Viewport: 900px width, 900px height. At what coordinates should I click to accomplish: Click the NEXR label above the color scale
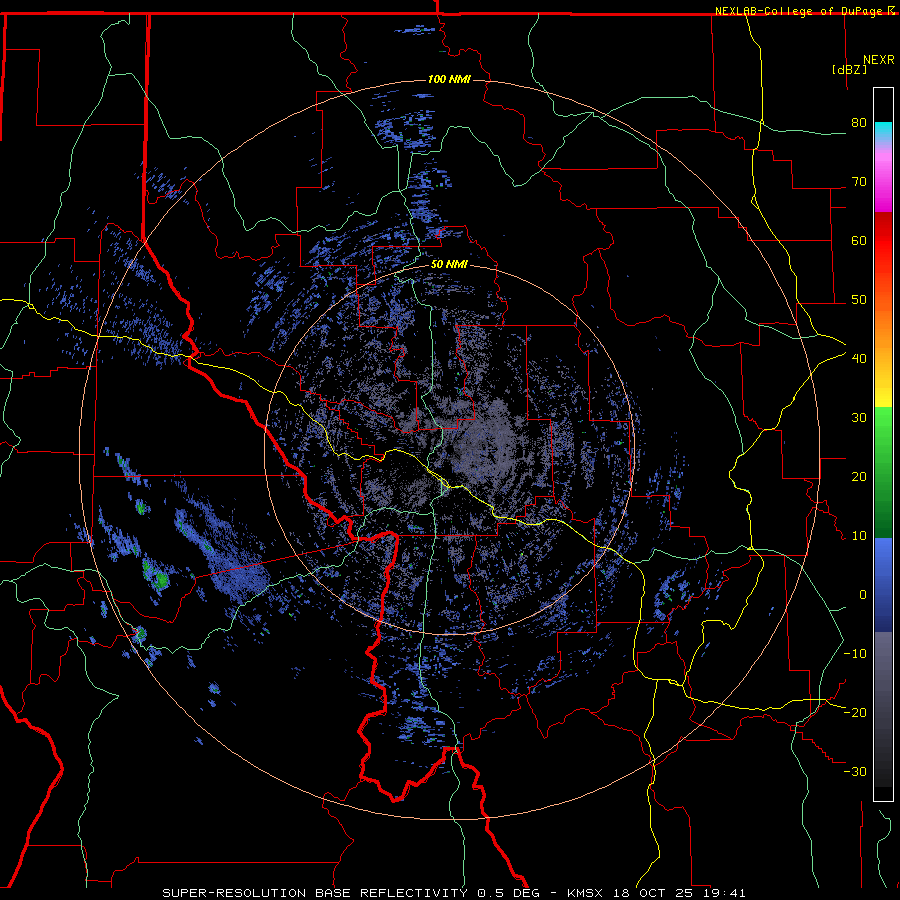878,60
